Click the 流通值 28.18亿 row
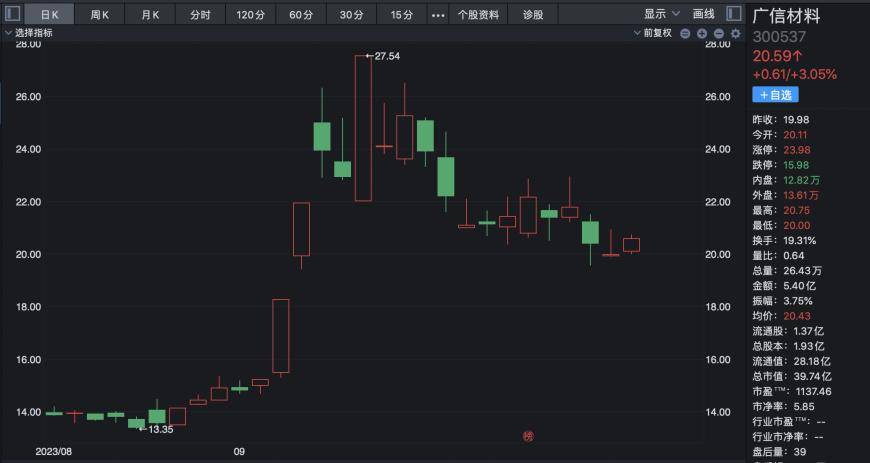The width and height of the screenshot is (870, 463). point(792,361)
